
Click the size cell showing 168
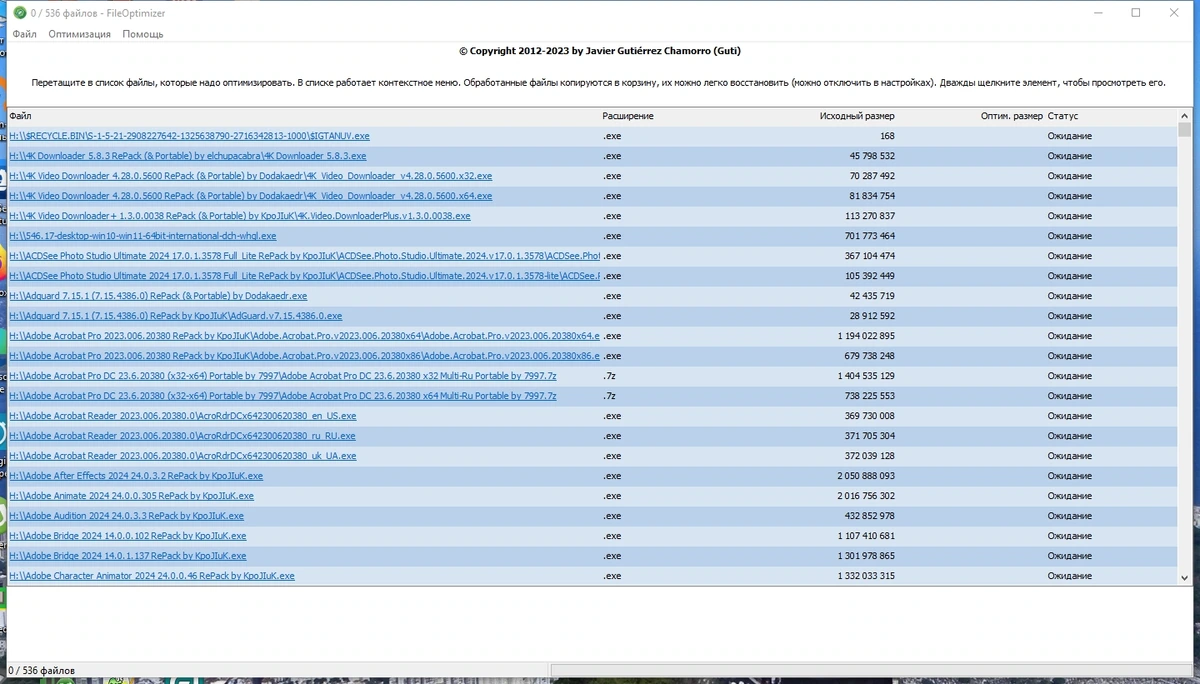(887, 136)
